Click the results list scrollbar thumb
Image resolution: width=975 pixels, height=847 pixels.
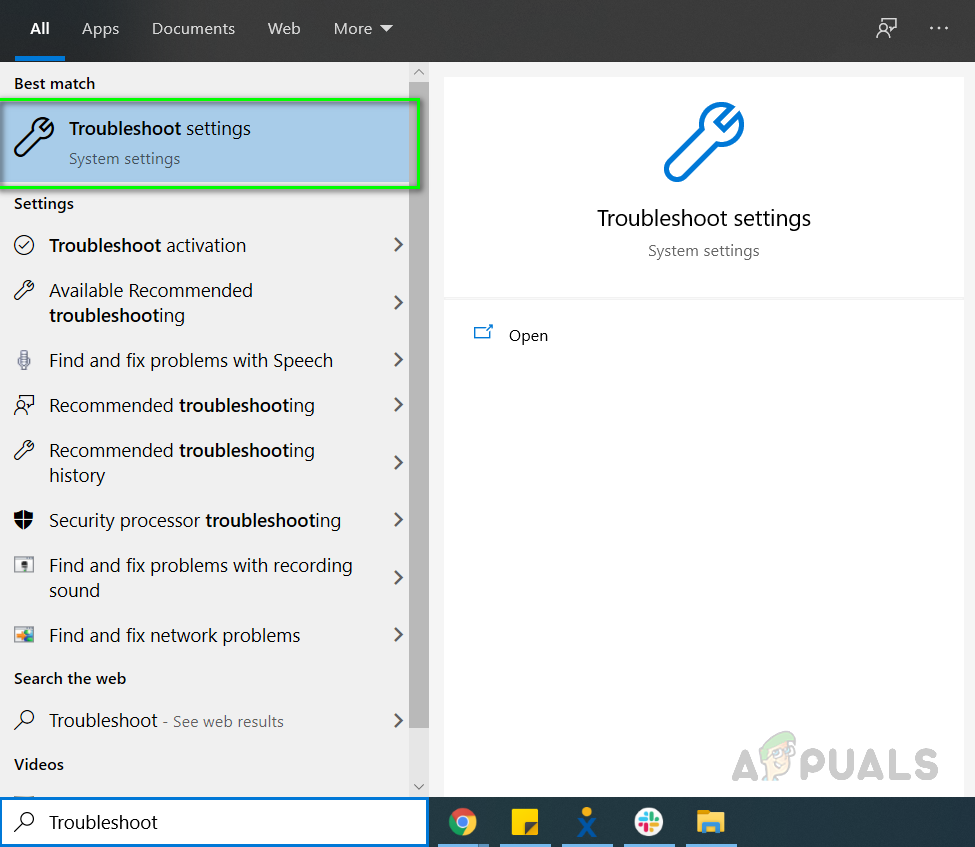point(419,404)
